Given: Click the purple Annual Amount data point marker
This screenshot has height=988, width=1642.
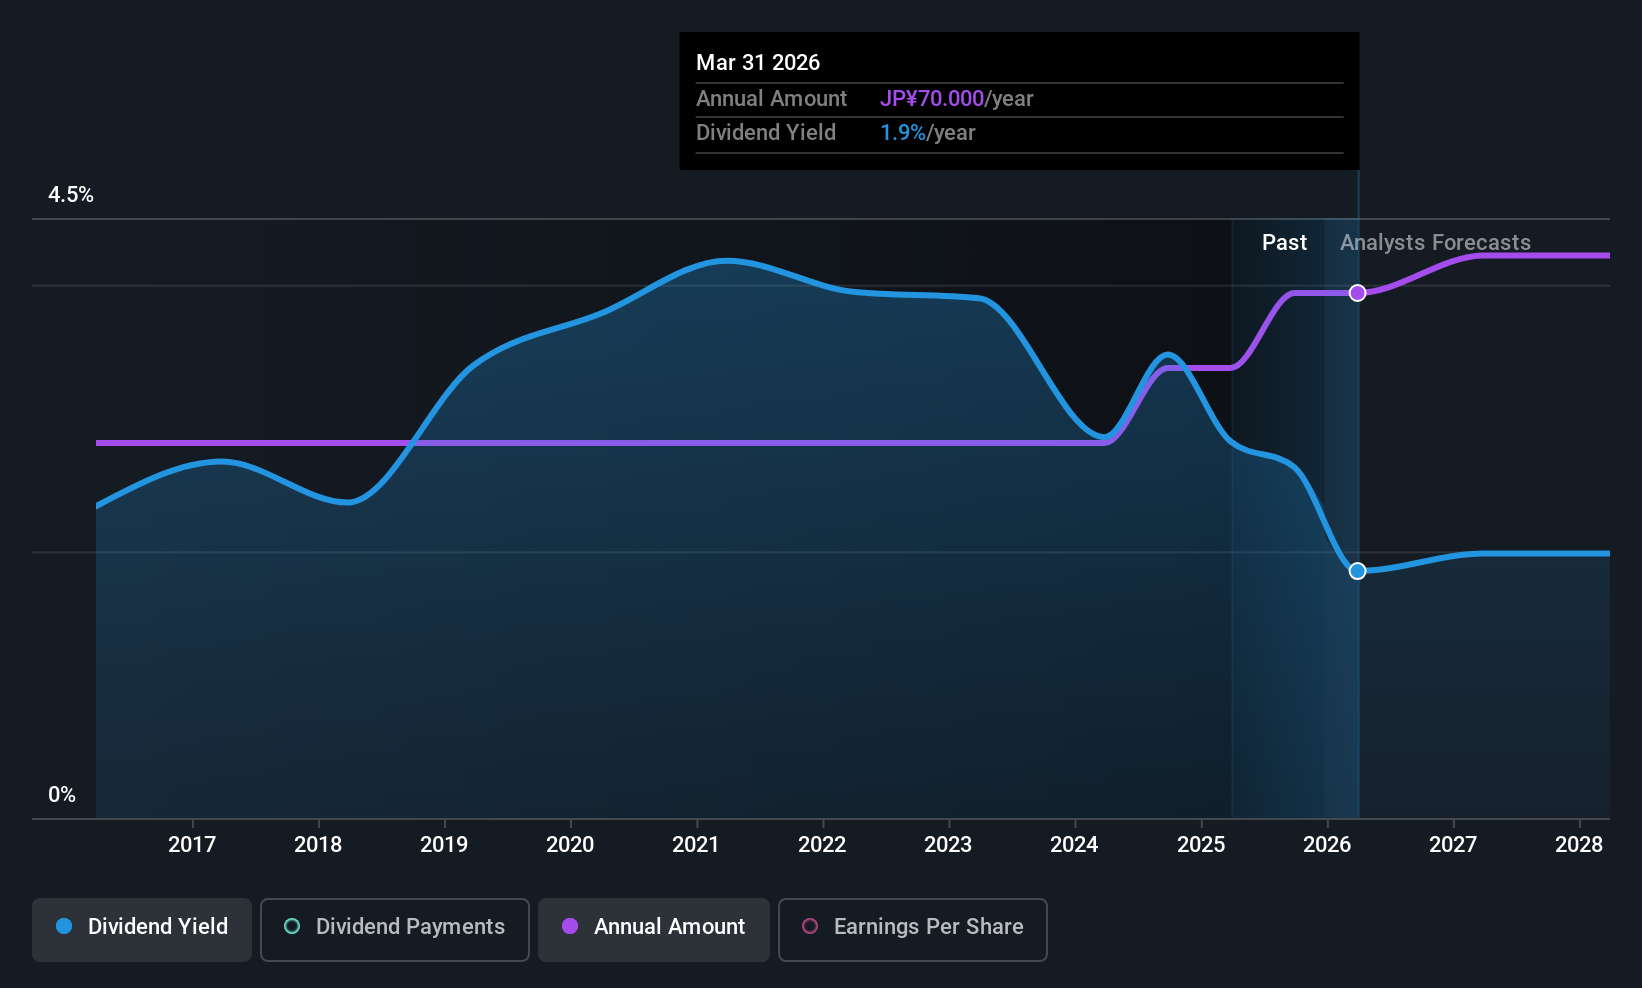Looking at the screenshot, I should coord(1357,293).
